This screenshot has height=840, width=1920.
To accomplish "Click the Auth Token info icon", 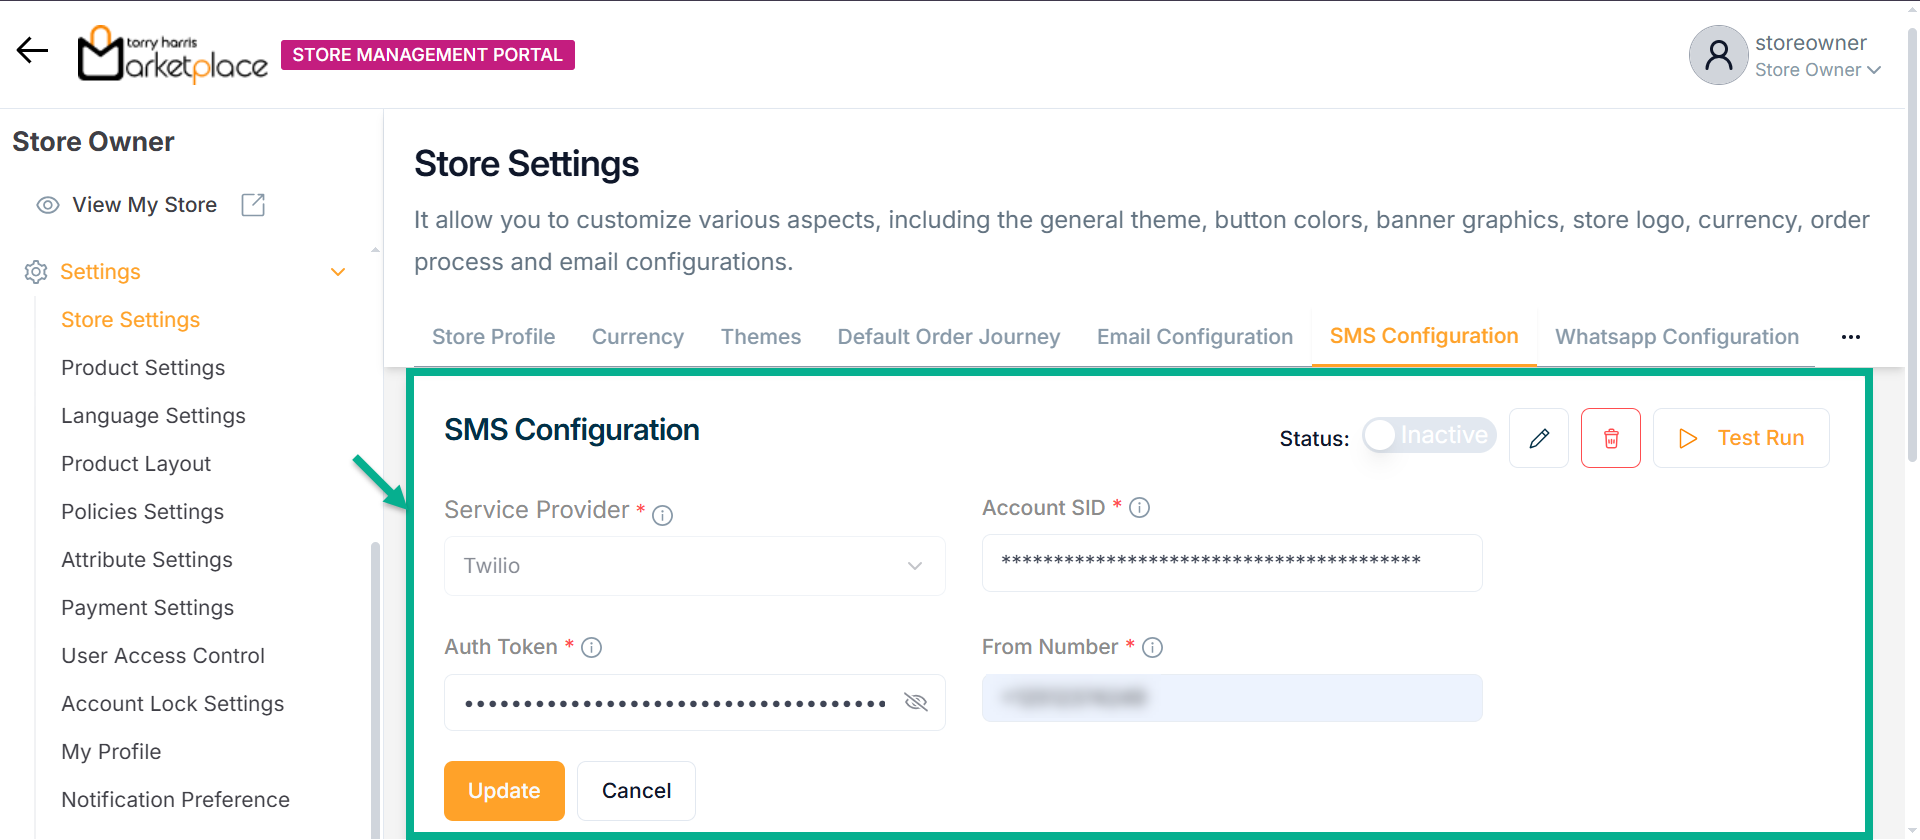I will pos(592,648).
